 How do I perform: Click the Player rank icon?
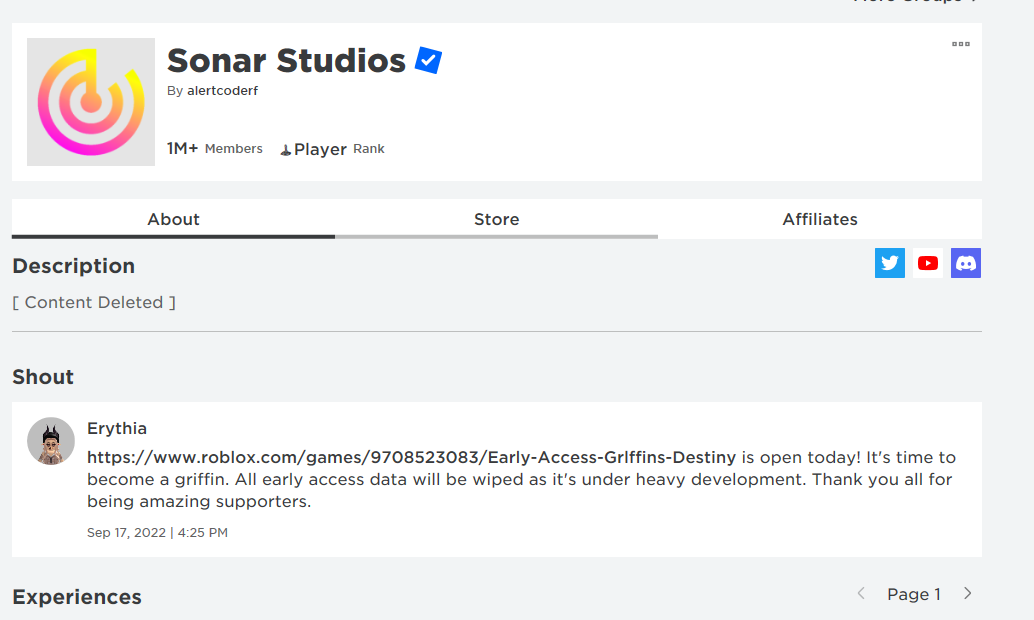tap(286, 149)
